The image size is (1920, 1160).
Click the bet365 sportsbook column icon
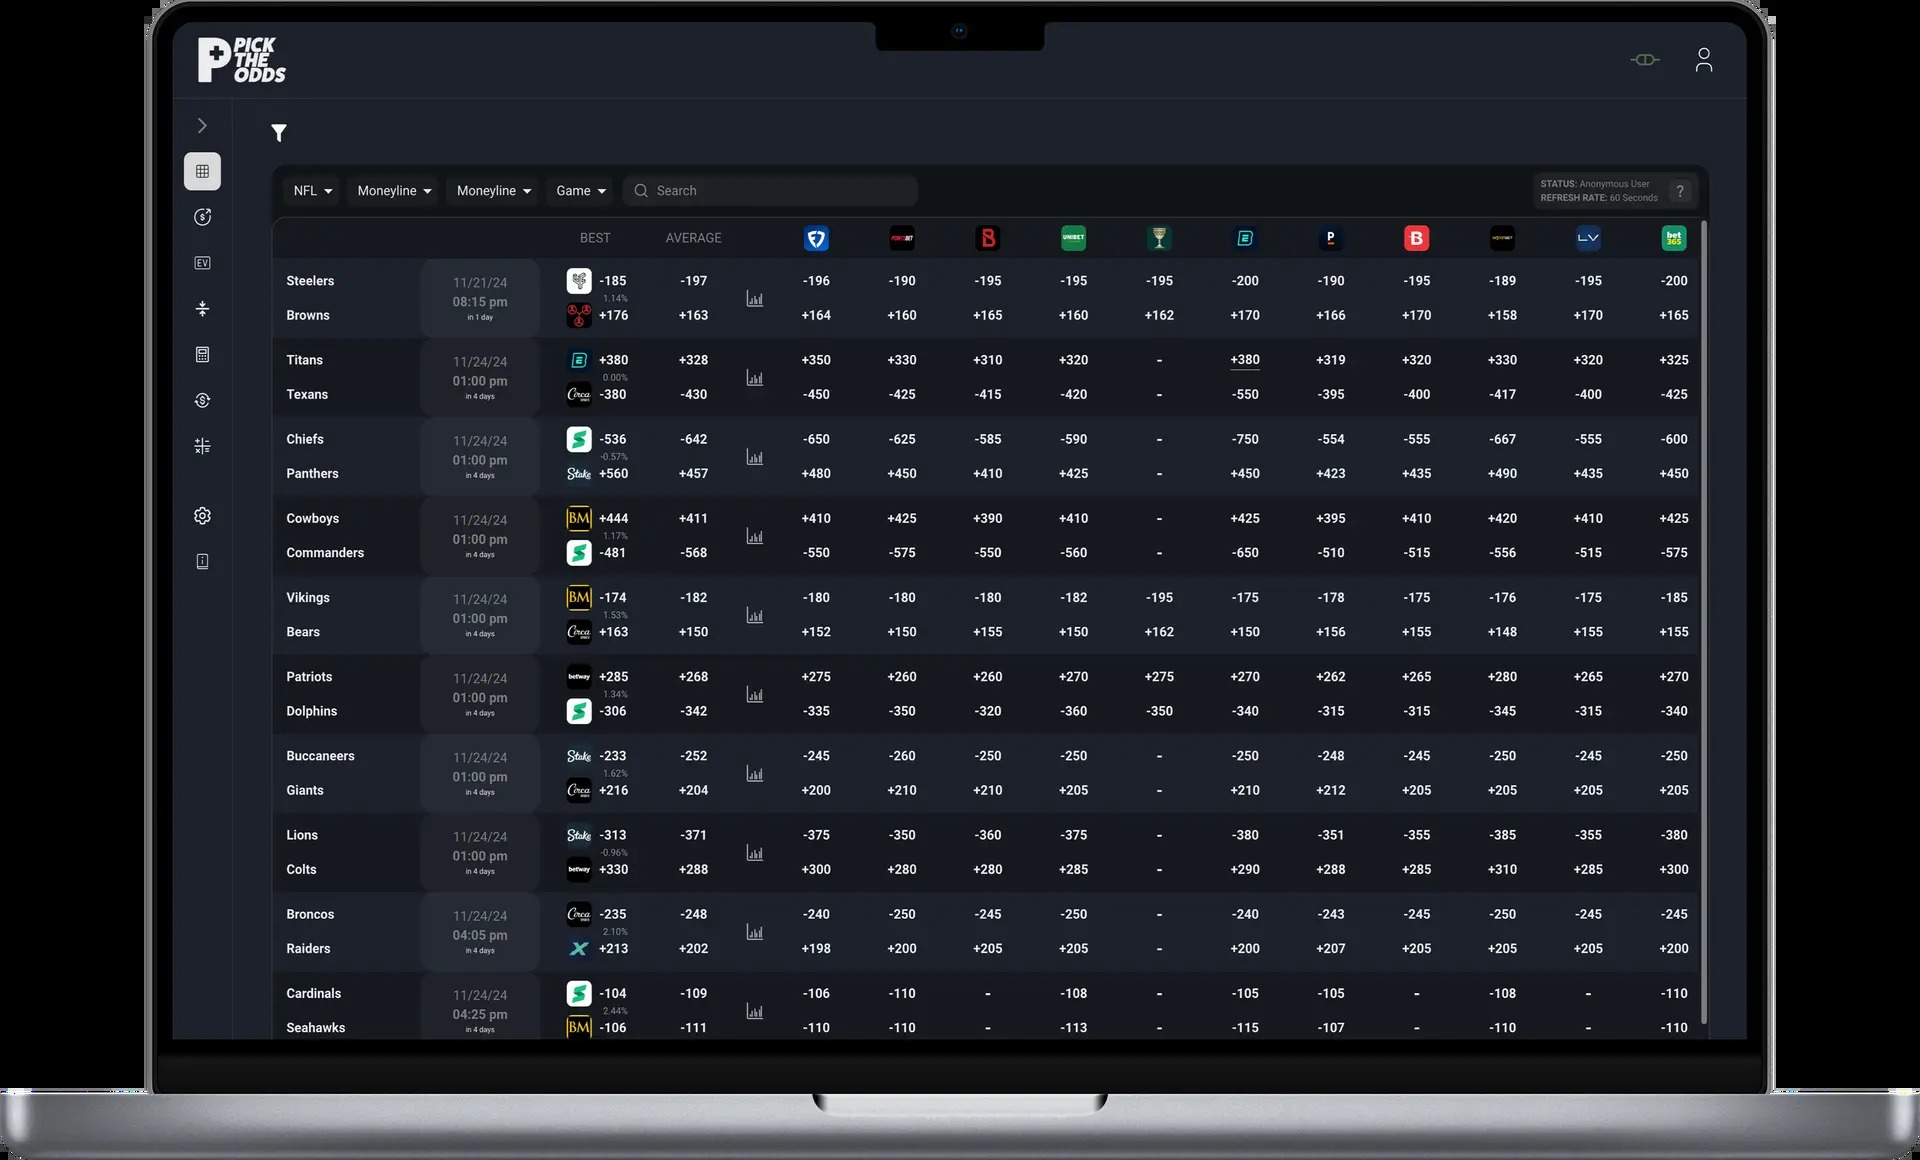(1674, 238)
